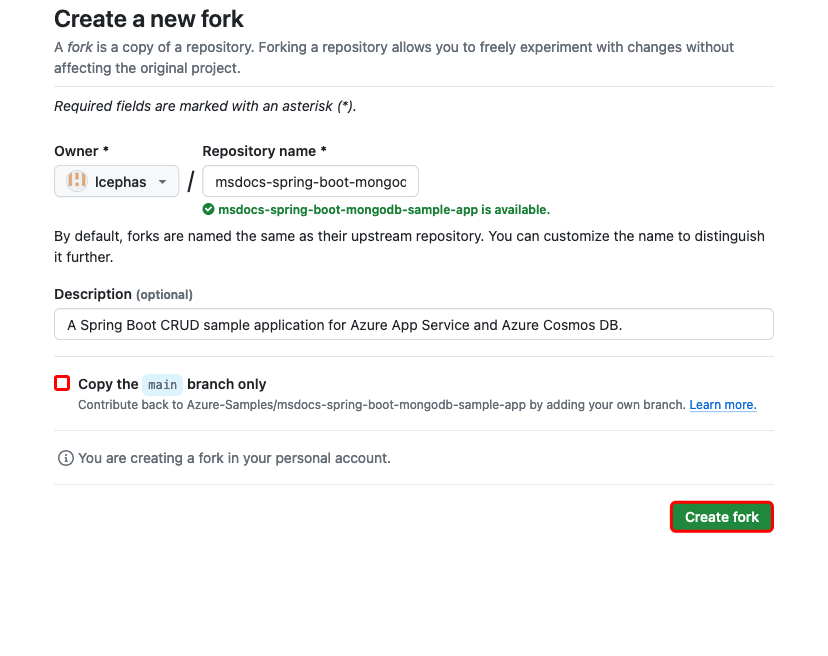This screenshot has width=828, height=656.
Task: Focus the Repository name input field
Action: coord(310,182)
